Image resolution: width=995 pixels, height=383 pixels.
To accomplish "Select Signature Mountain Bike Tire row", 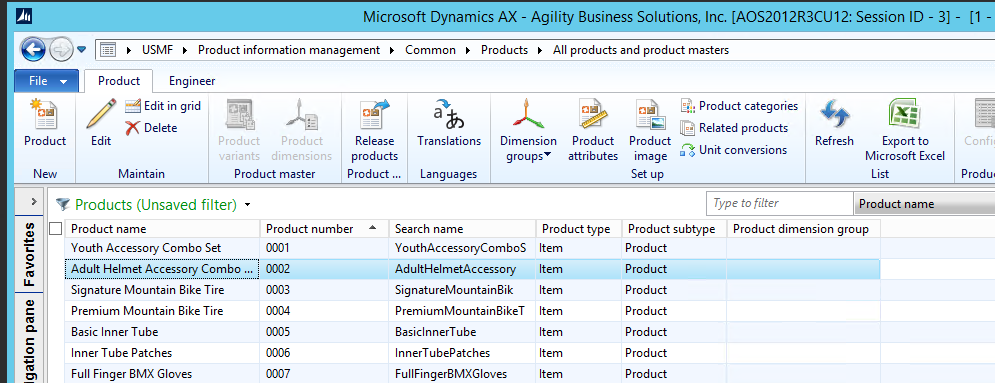I will pos(473,290).
